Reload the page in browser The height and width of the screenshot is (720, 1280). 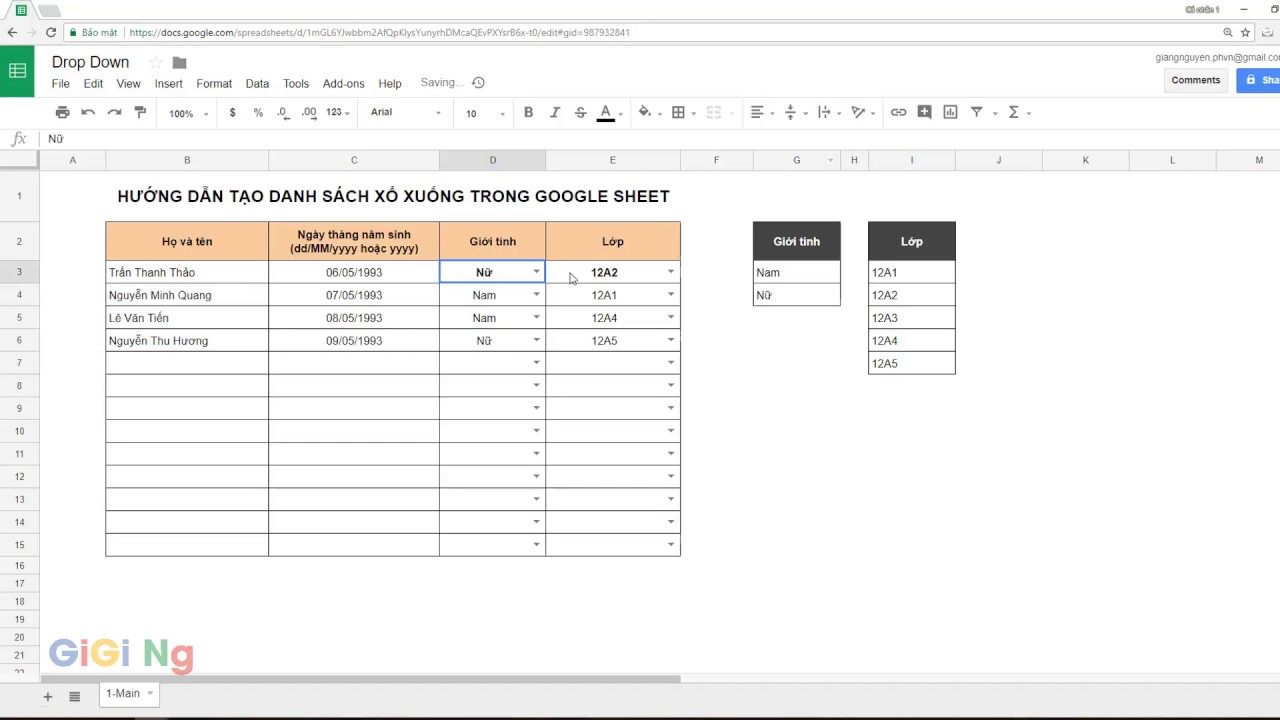[51, 32]
